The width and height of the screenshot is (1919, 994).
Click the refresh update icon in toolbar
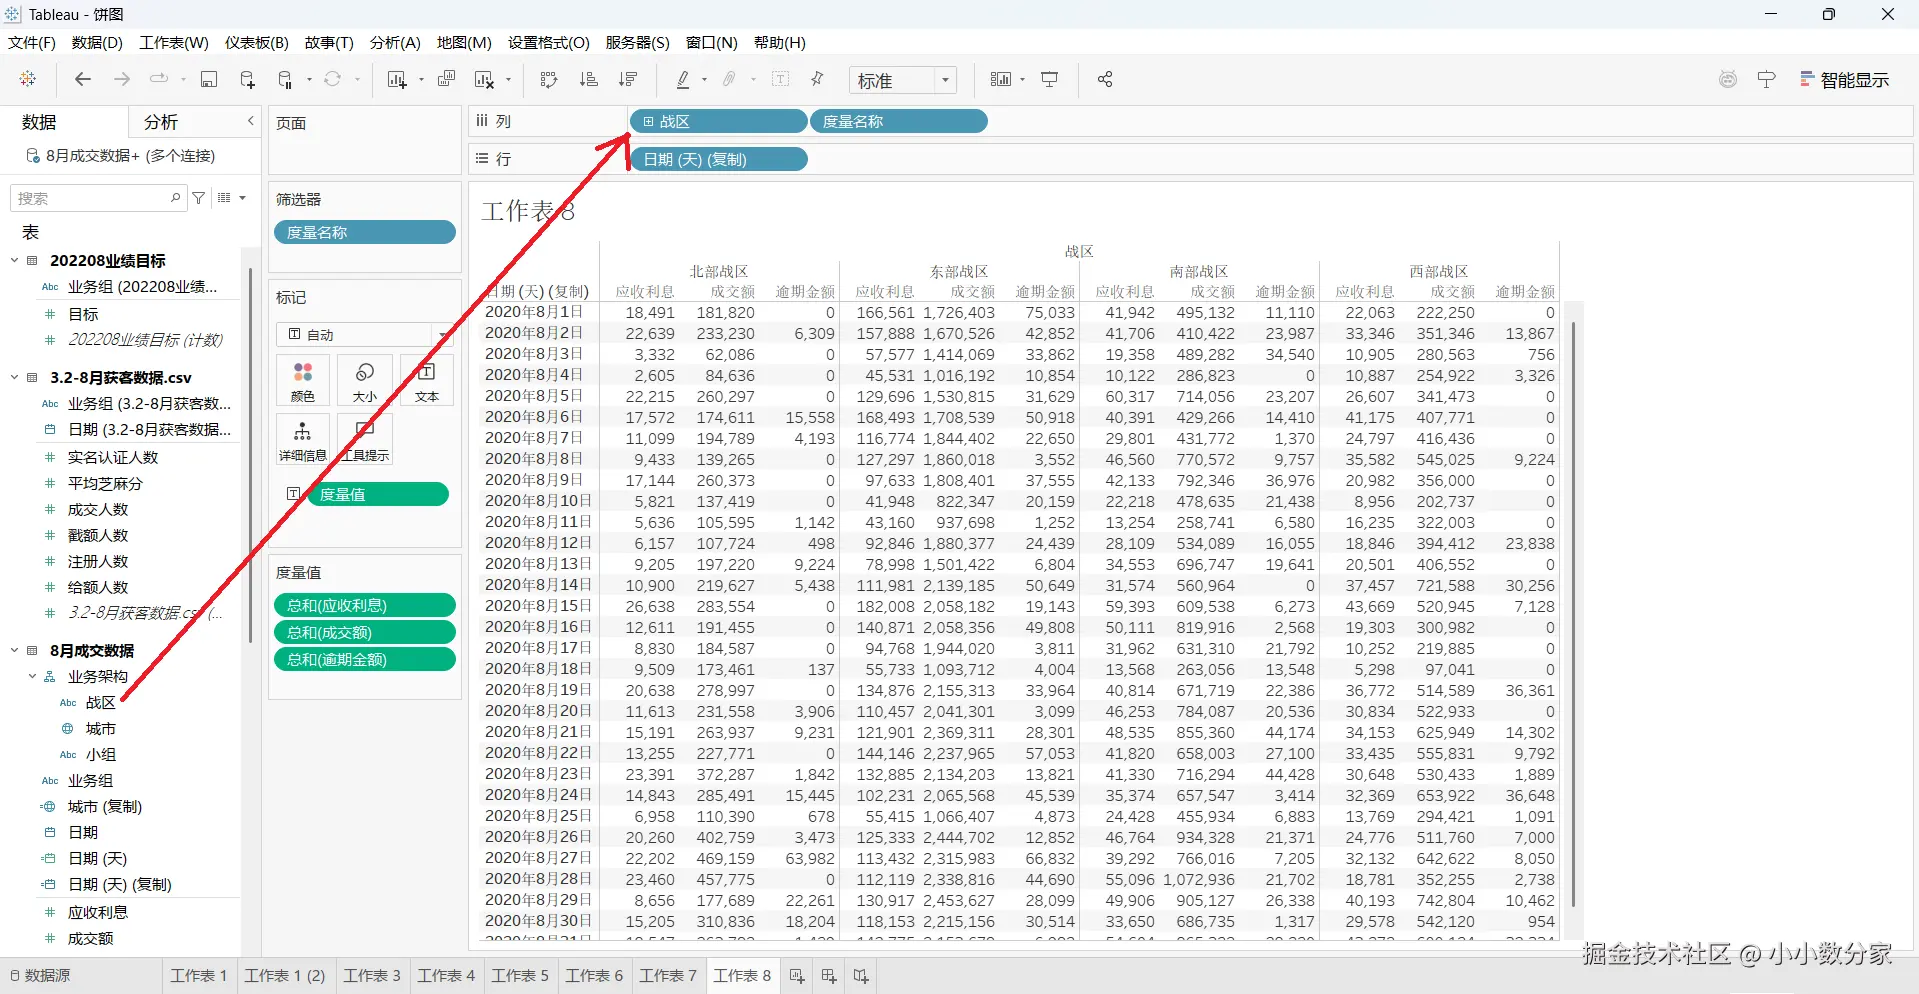333,79
